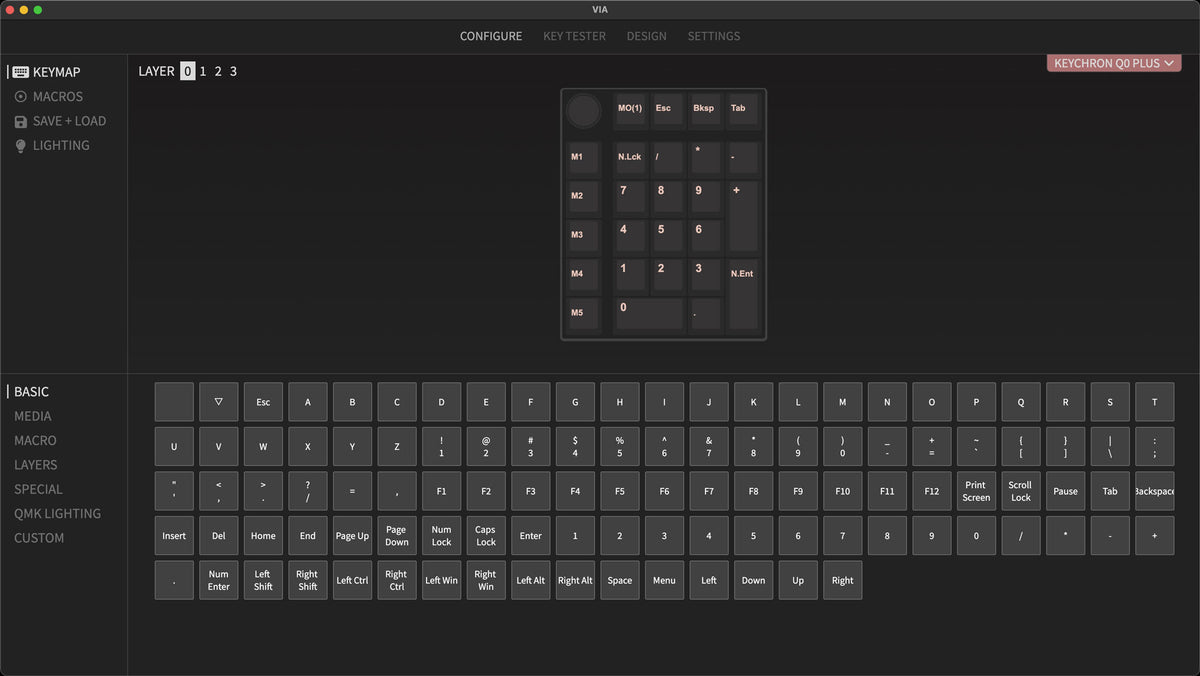Switch to layer 1
Image resolution: width=1200 pixels, height=676 pixels.
click(x=203, y=71)
